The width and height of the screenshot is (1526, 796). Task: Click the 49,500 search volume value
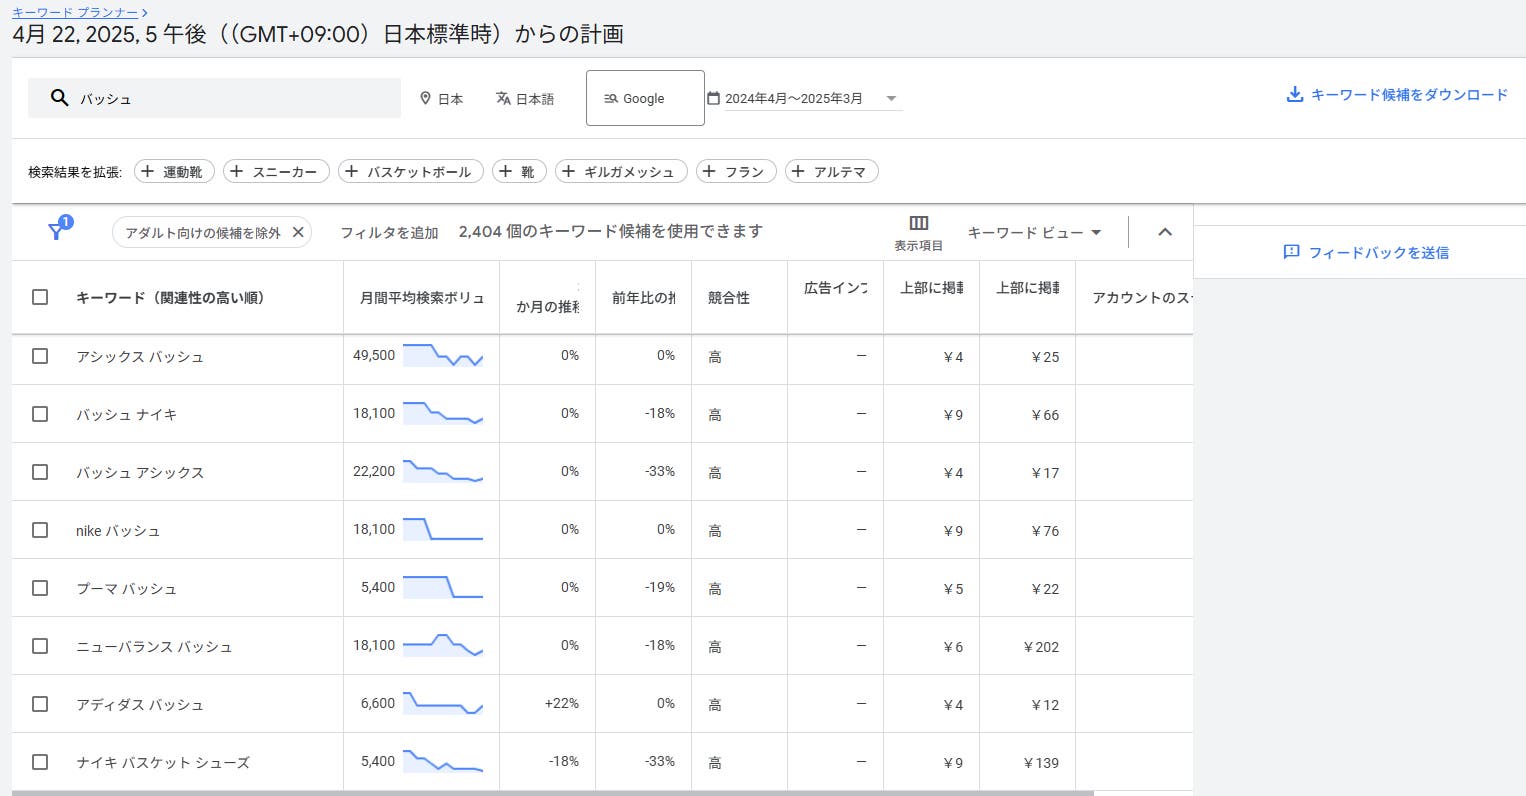click(374, 355)
